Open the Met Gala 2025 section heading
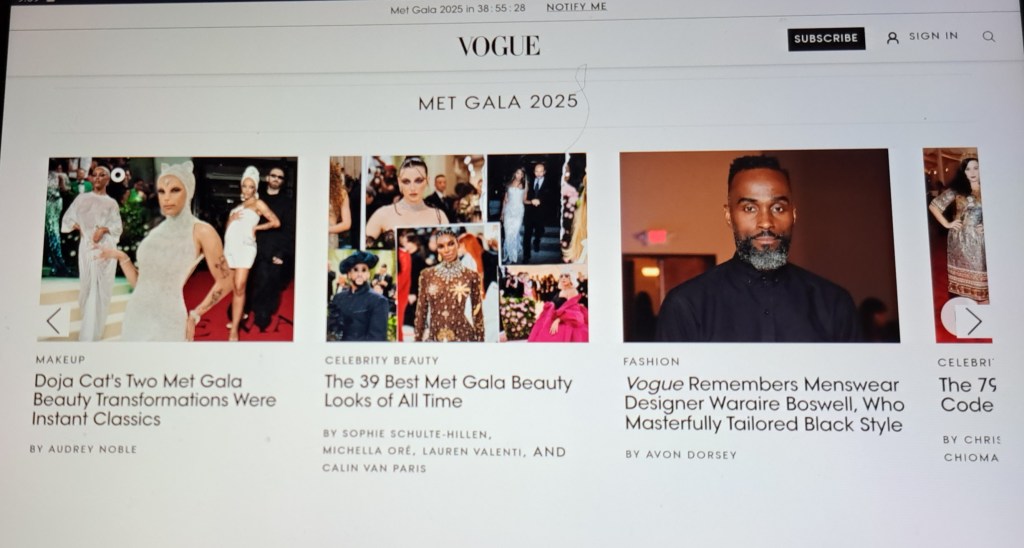This screenshot has width=1024, height=548. [498, 102]
